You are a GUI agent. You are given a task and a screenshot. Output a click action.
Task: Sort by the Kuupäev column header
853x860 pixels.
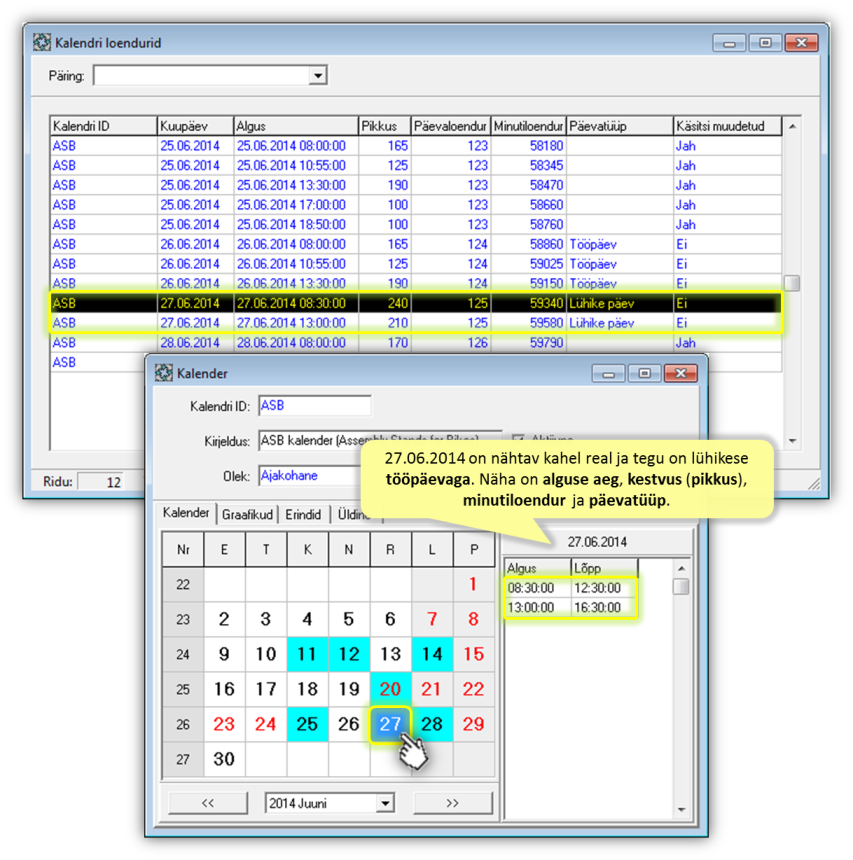(195, 126)
